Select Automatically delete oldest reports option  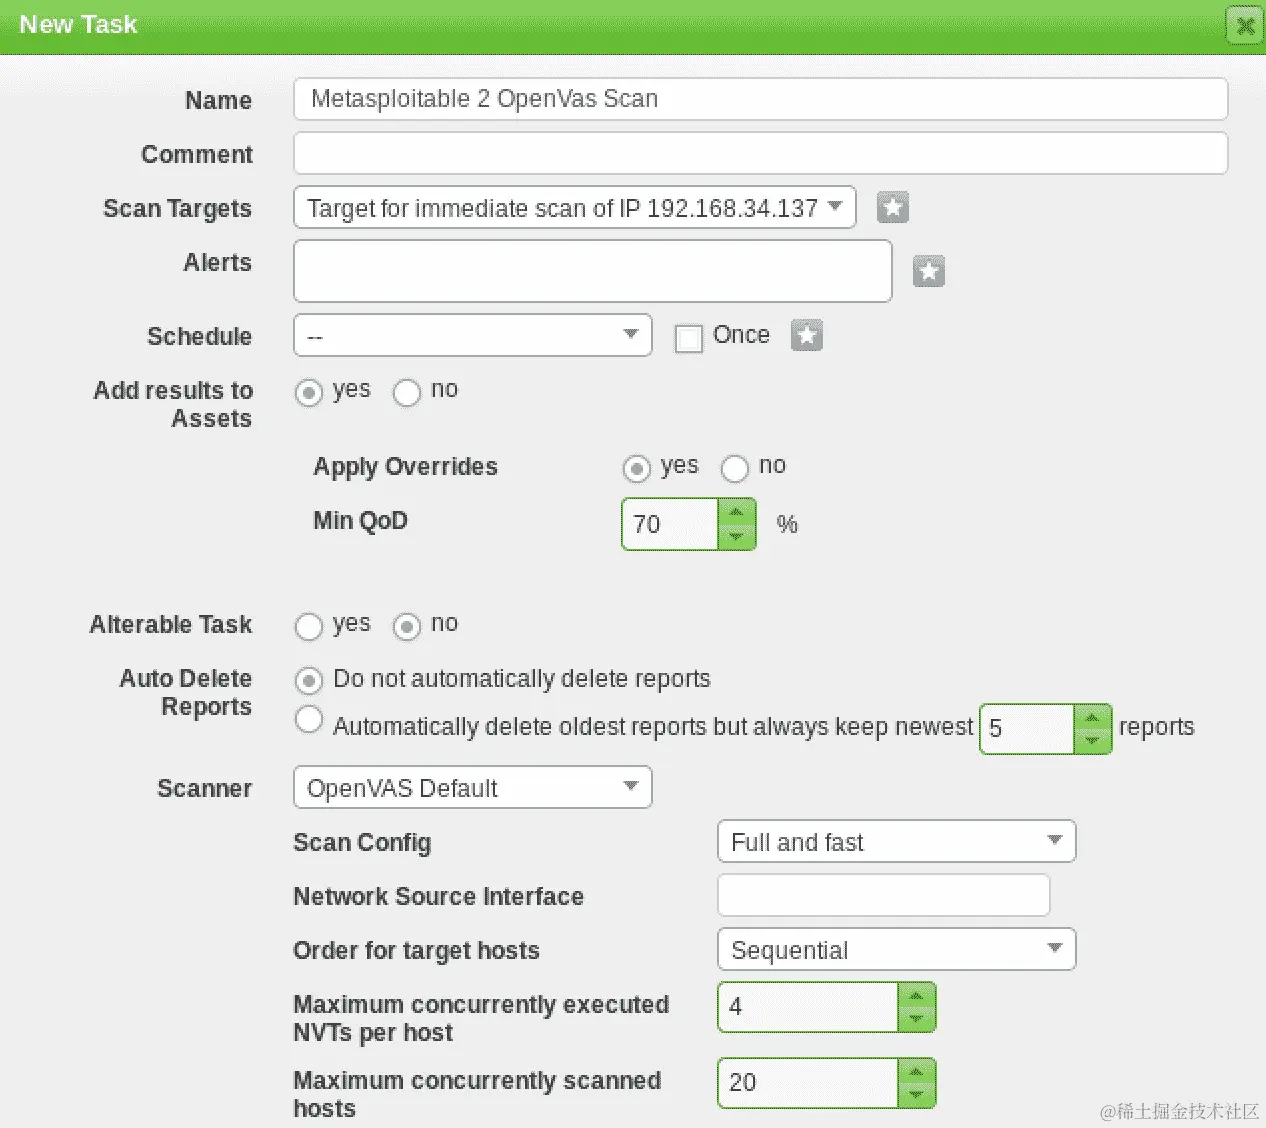tap(309, 720)
